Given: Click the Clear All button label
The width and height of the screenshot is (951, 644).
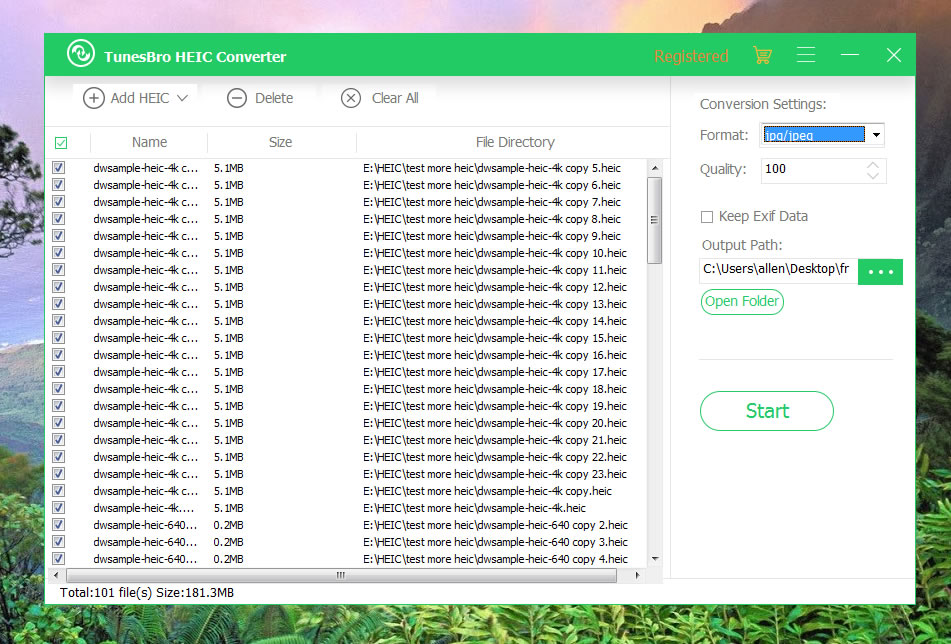Looking at the screenshot, I should (395, 98).
